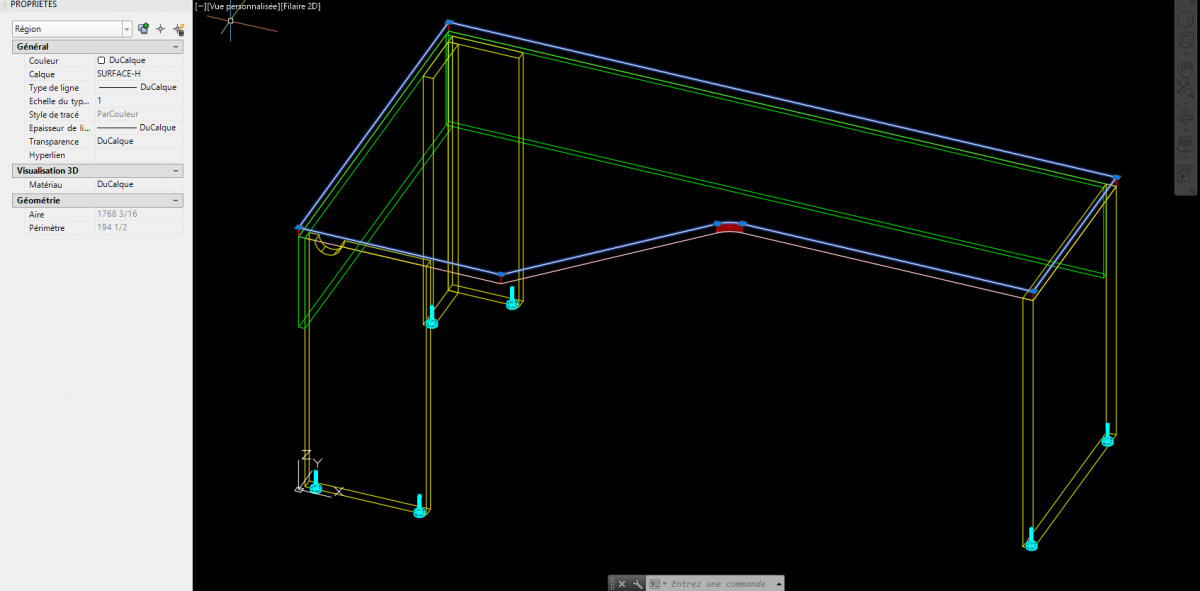Open the Vue personnalisée view menu

tap(241, 6)
